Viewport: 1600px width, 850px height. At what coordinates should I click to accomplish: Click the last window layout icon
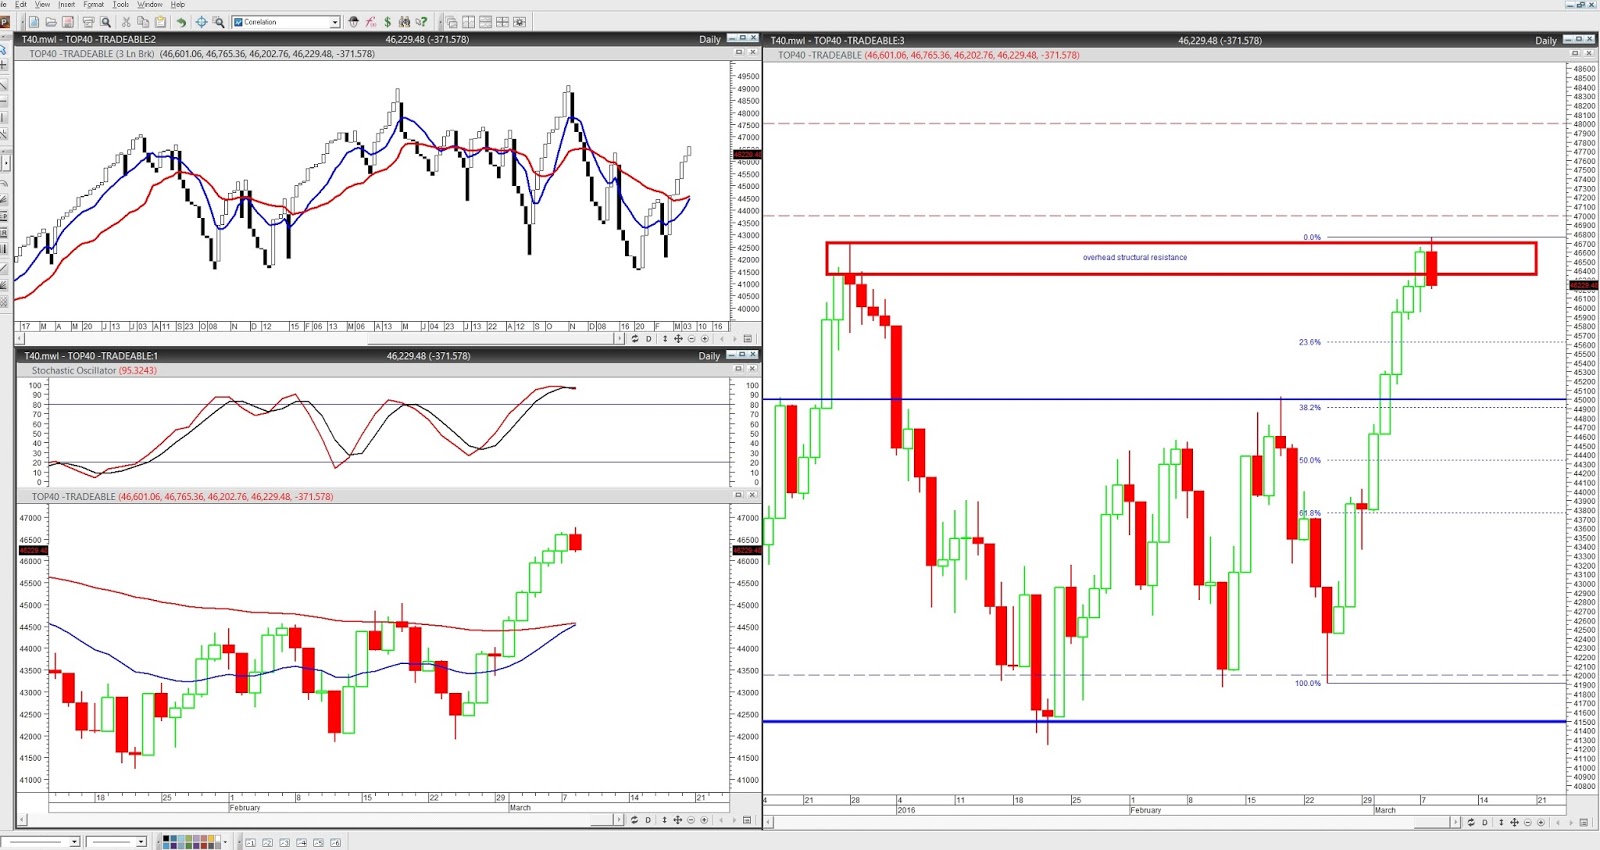pos(519,22)
